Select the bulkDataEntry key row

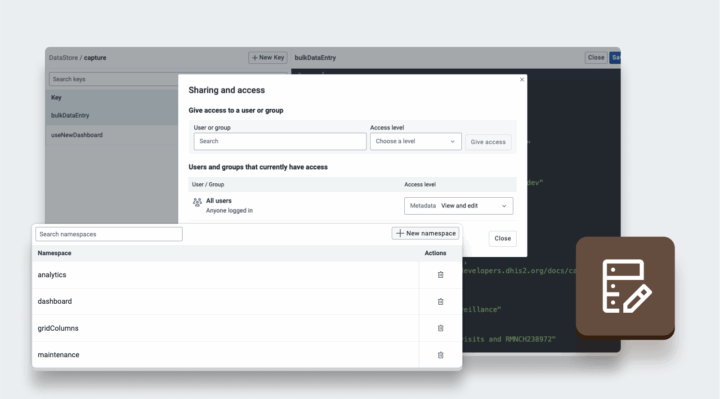(112, 115)
